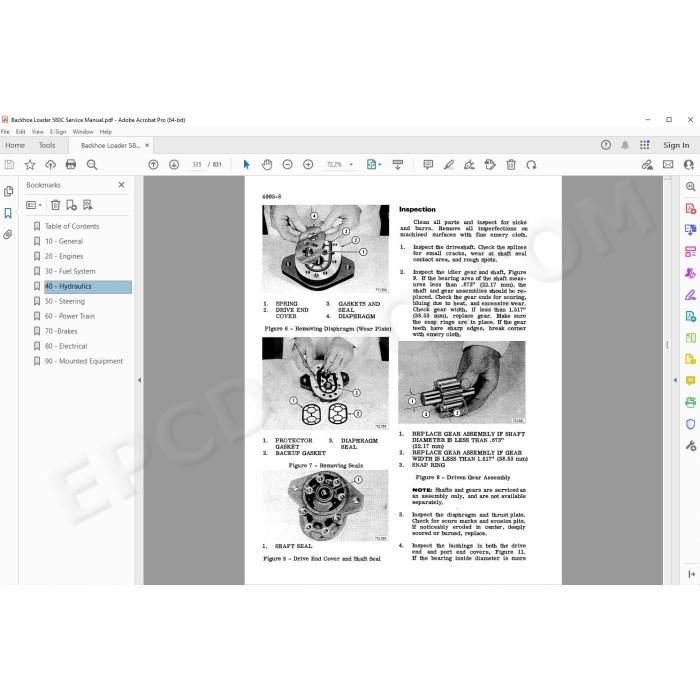This screenshot has height=700, width=700.
Task: Open the notifications bell
Action: click(x=625, y=145)
